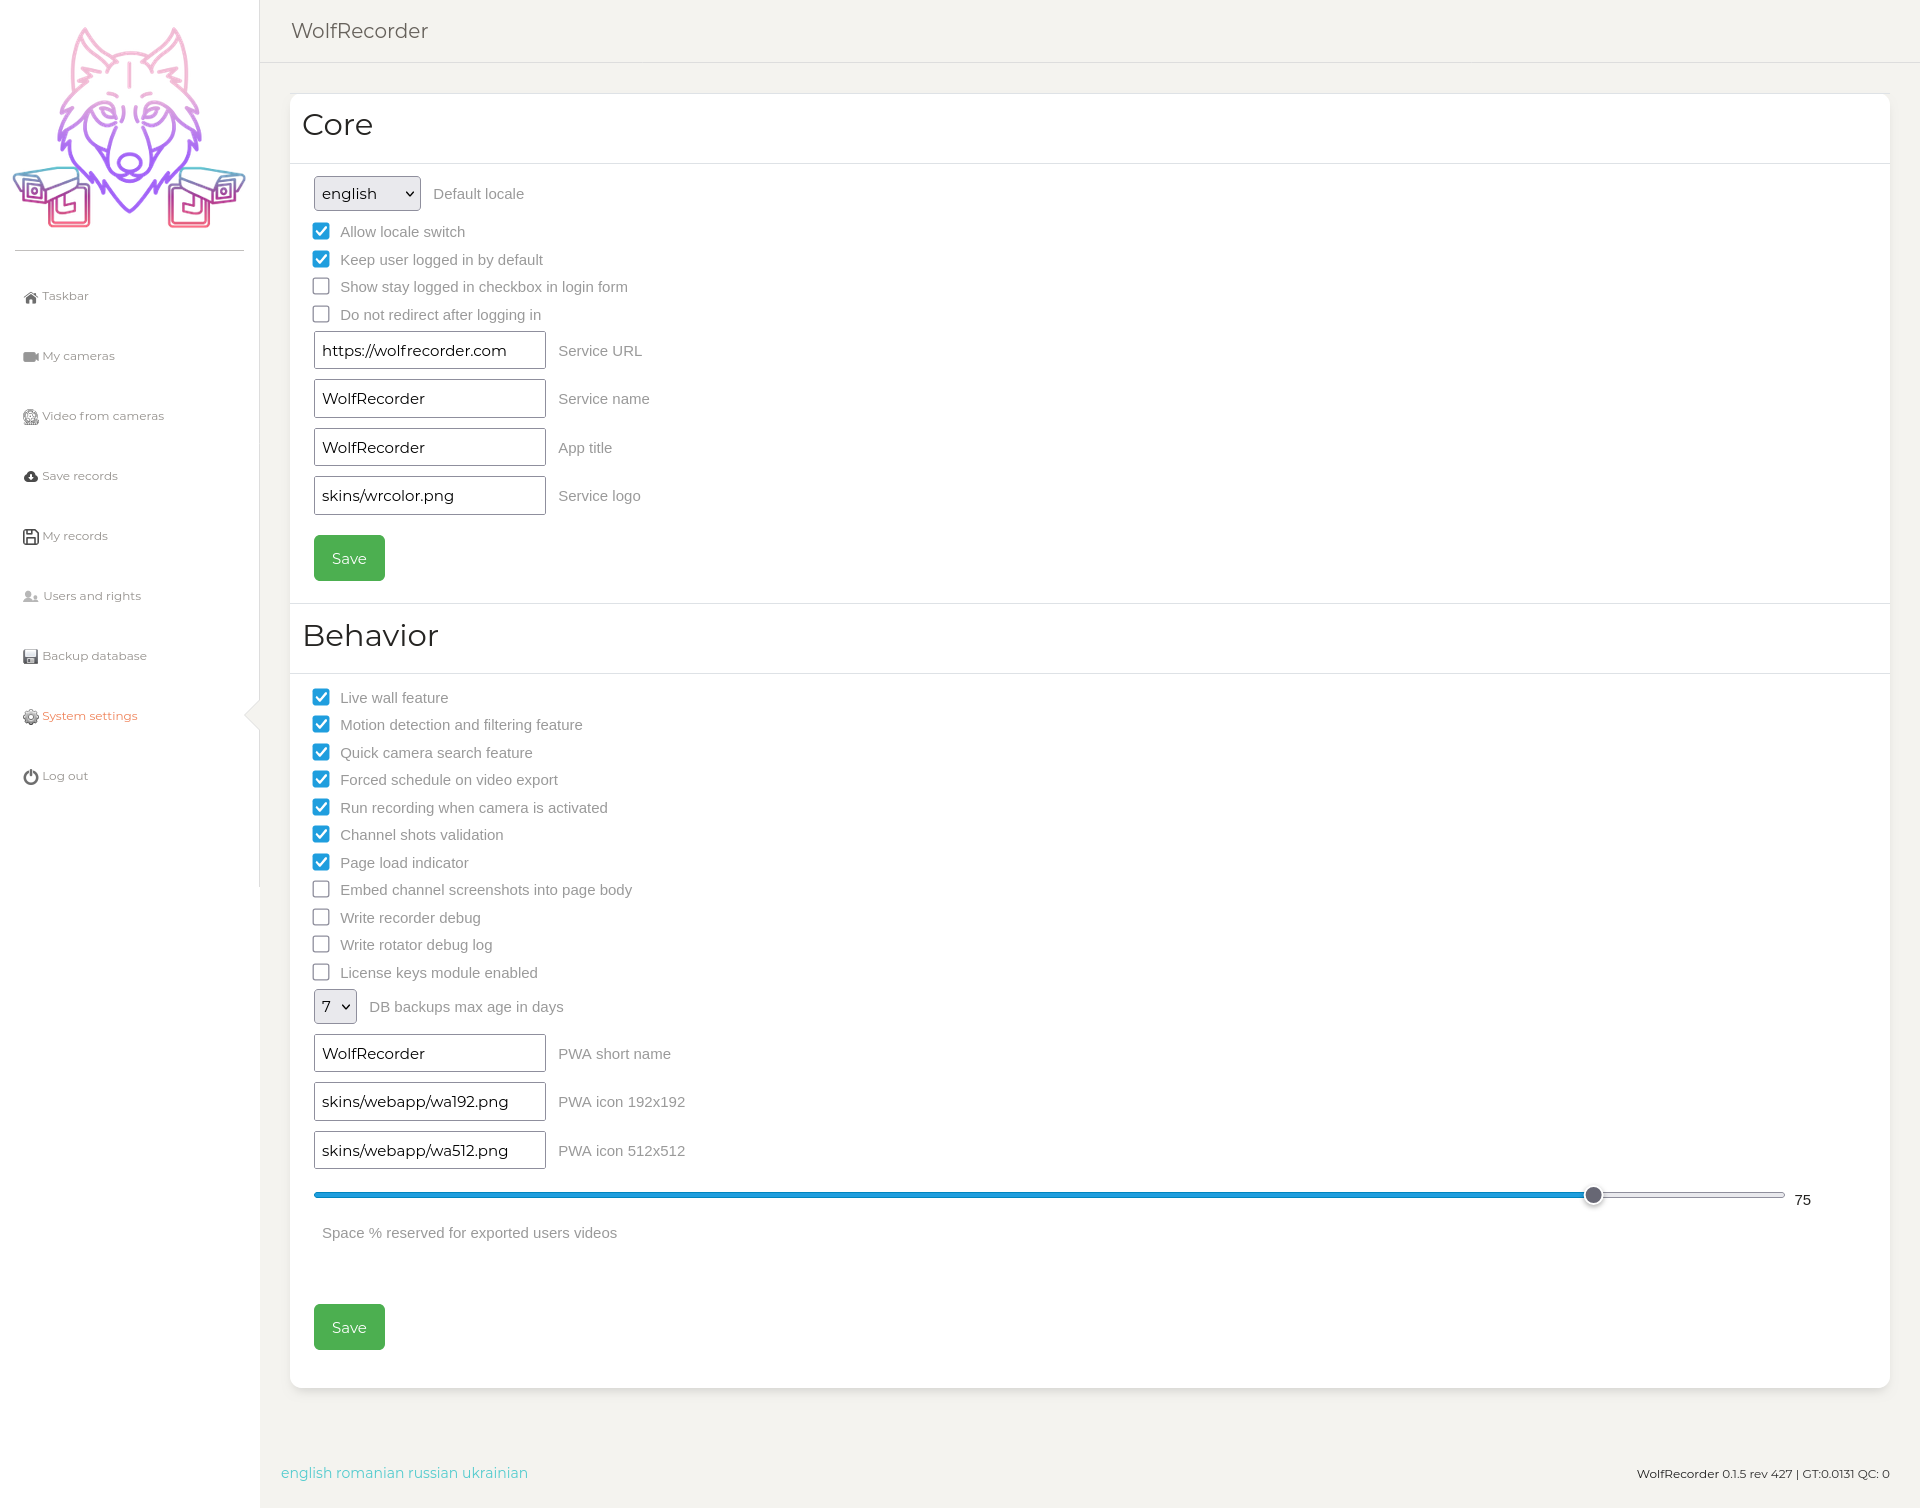Viewport: 1920px width, 1508px height.
Task: Click the Video from cameras icon
Action: coord(31,417)
